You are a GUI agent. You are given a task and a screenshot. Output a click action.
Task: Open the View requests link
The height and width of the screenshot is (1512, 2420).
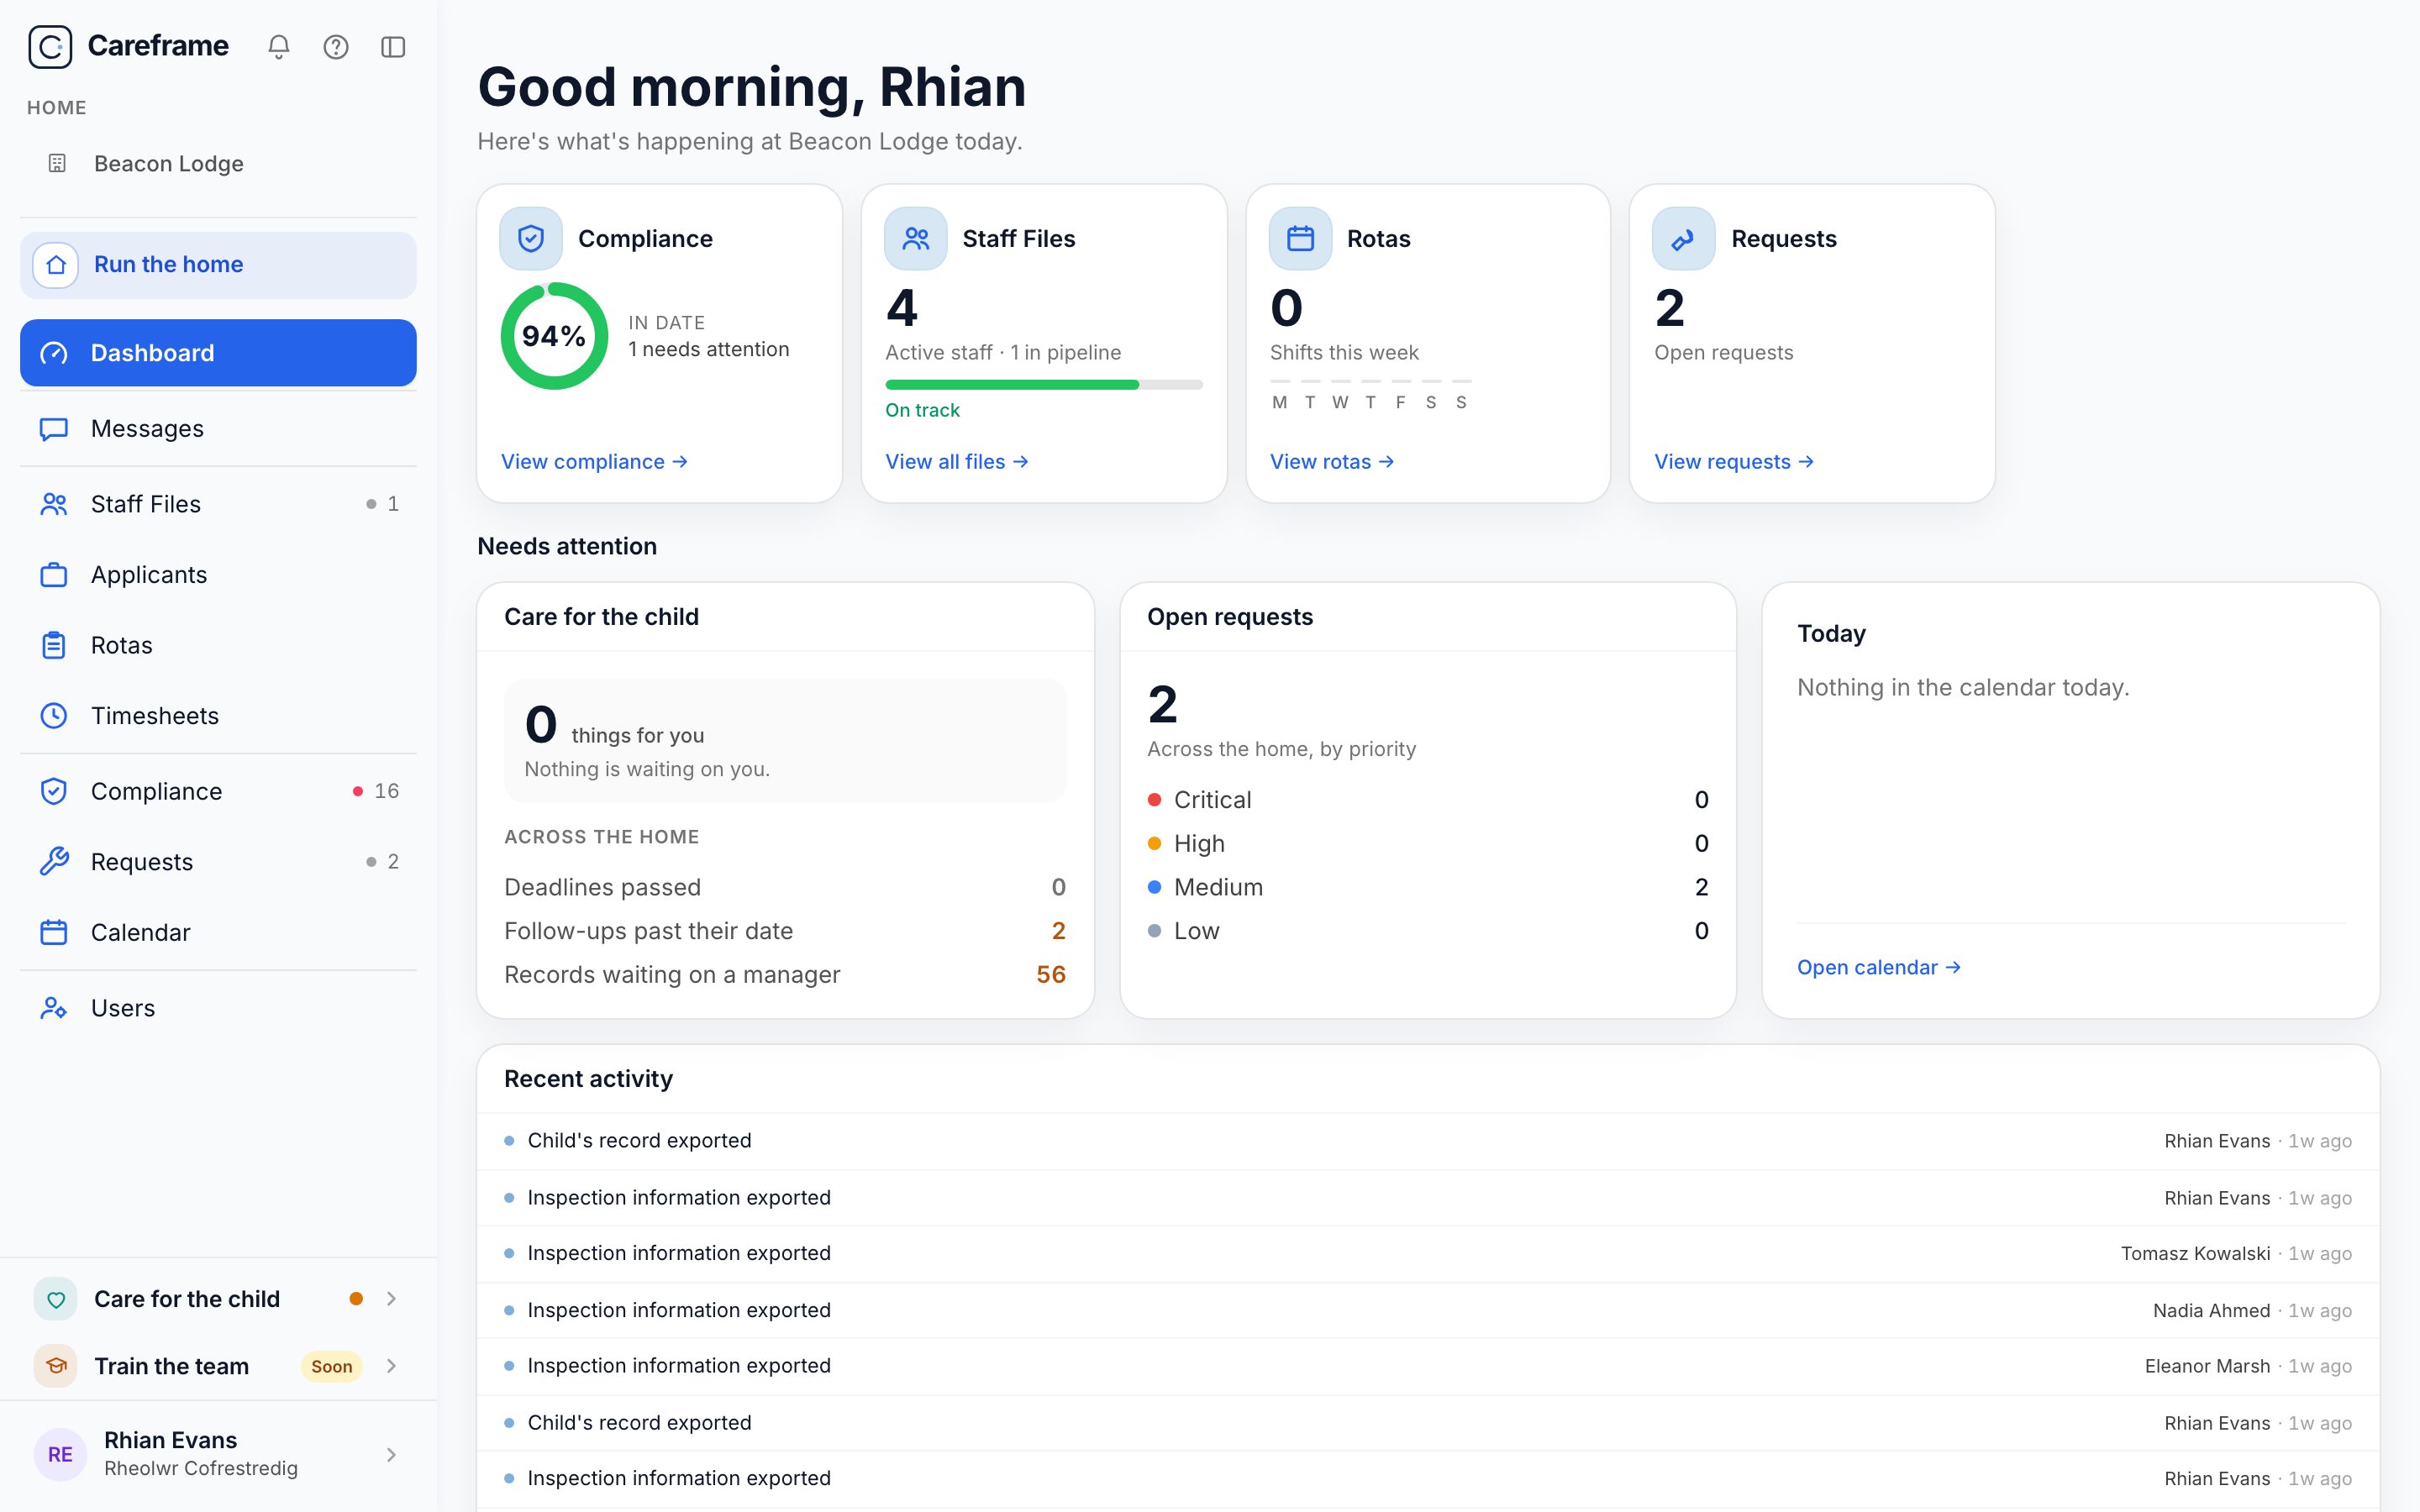pyautogui.click(x=1734, y=462)
